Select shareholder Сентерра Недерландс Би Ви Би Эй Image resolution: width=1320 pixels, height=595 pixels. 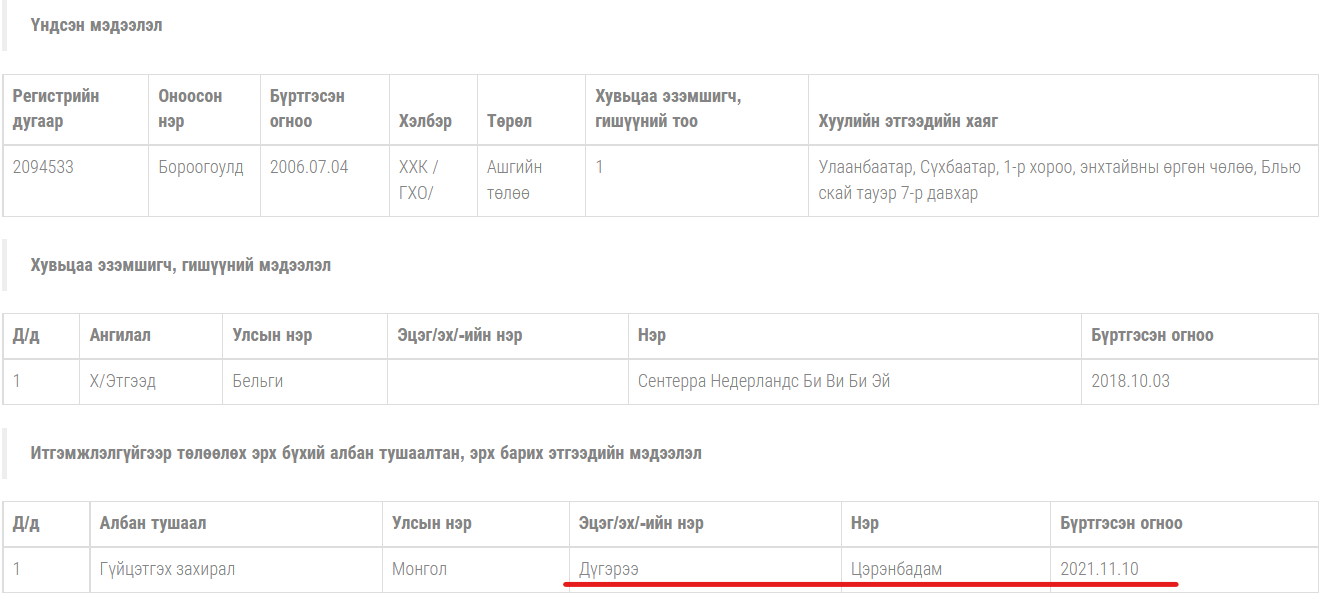pos(763,381)
